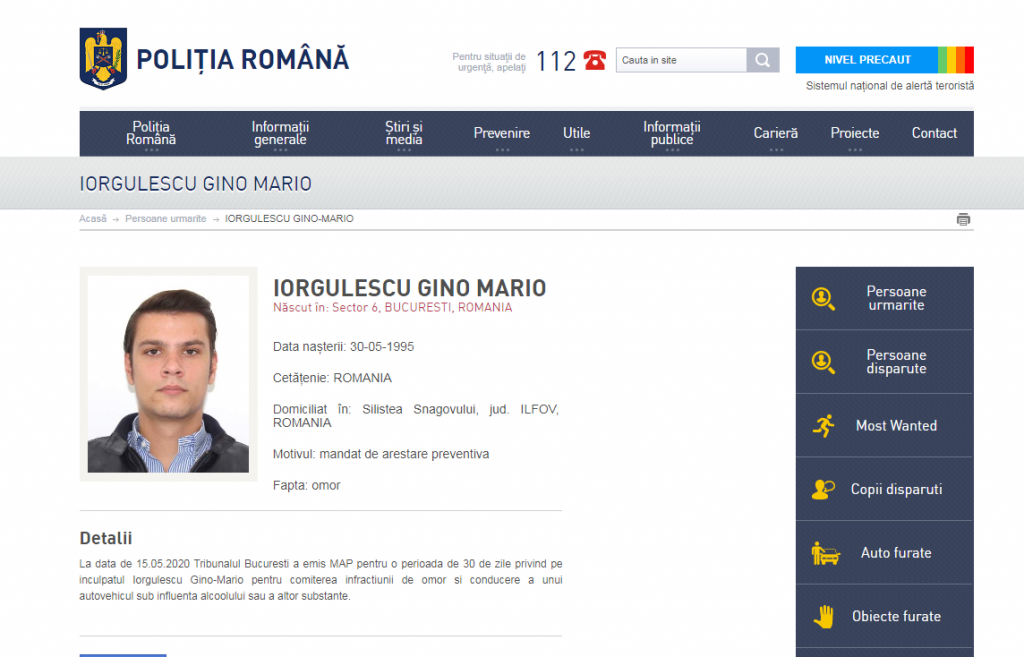Image resolution: width=1024 pixels, height=657 pixels.
Task: Click the 'Fapta: omor' text
Action: click(306, 485)
